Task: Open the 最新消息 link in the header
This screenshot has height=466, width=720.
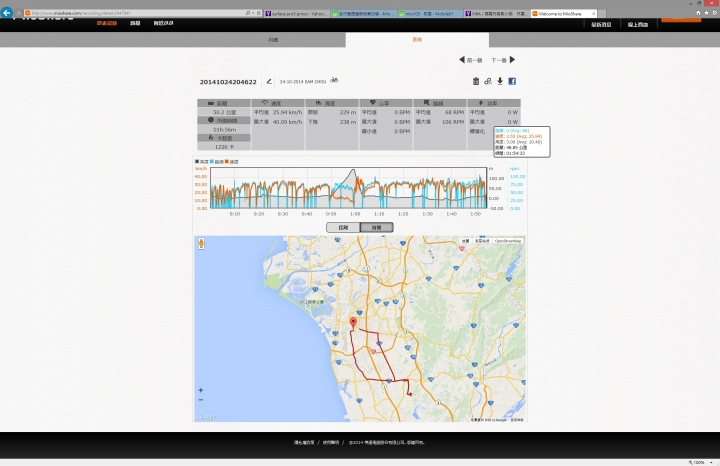Action: (601, 24)
